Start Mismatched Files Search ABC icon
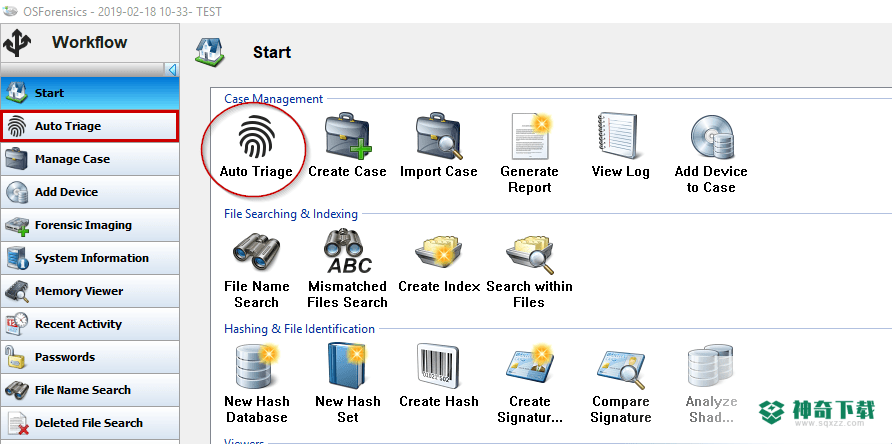This screenshot has width=892, height=444. tap(348, 250)
